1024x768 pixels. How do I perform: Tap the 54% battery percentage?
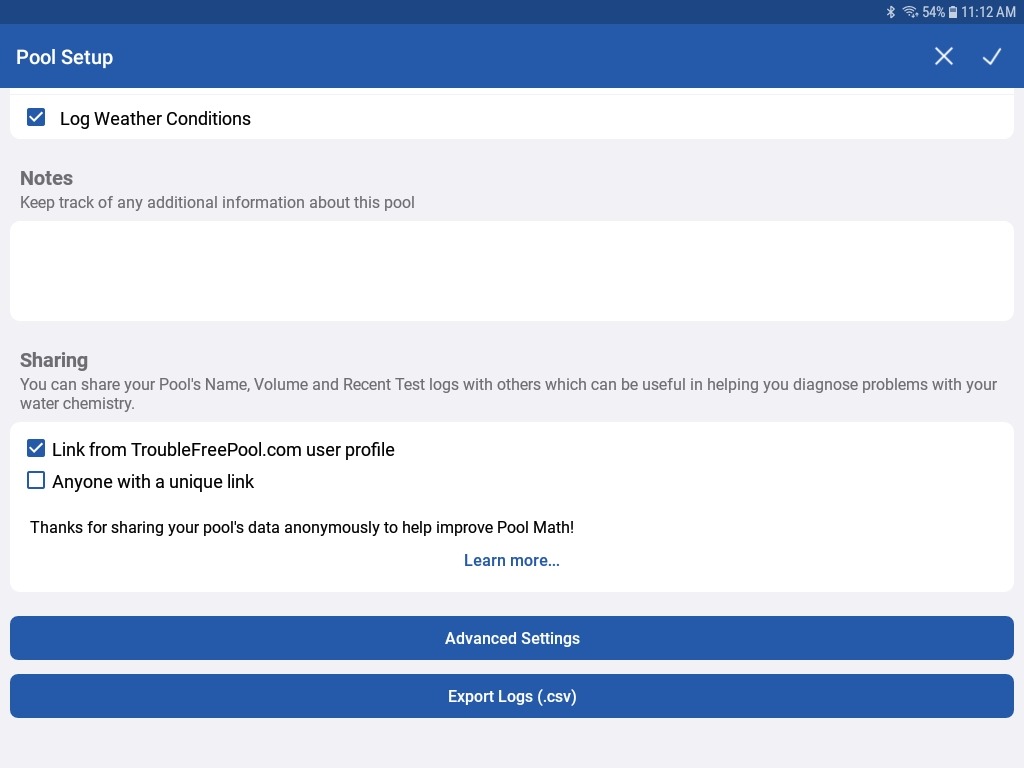933,12
